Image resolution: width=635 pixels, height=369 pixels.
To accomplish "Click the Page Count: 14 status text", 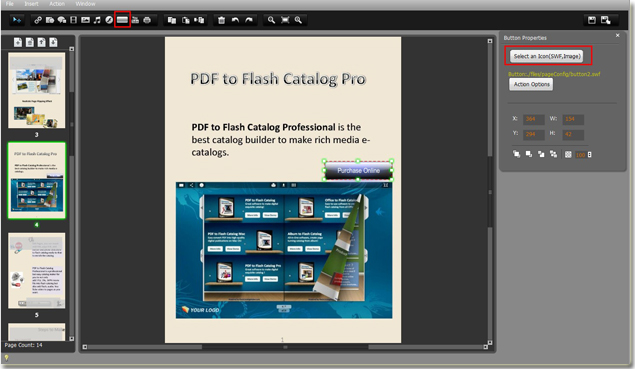I will (23, 345).
